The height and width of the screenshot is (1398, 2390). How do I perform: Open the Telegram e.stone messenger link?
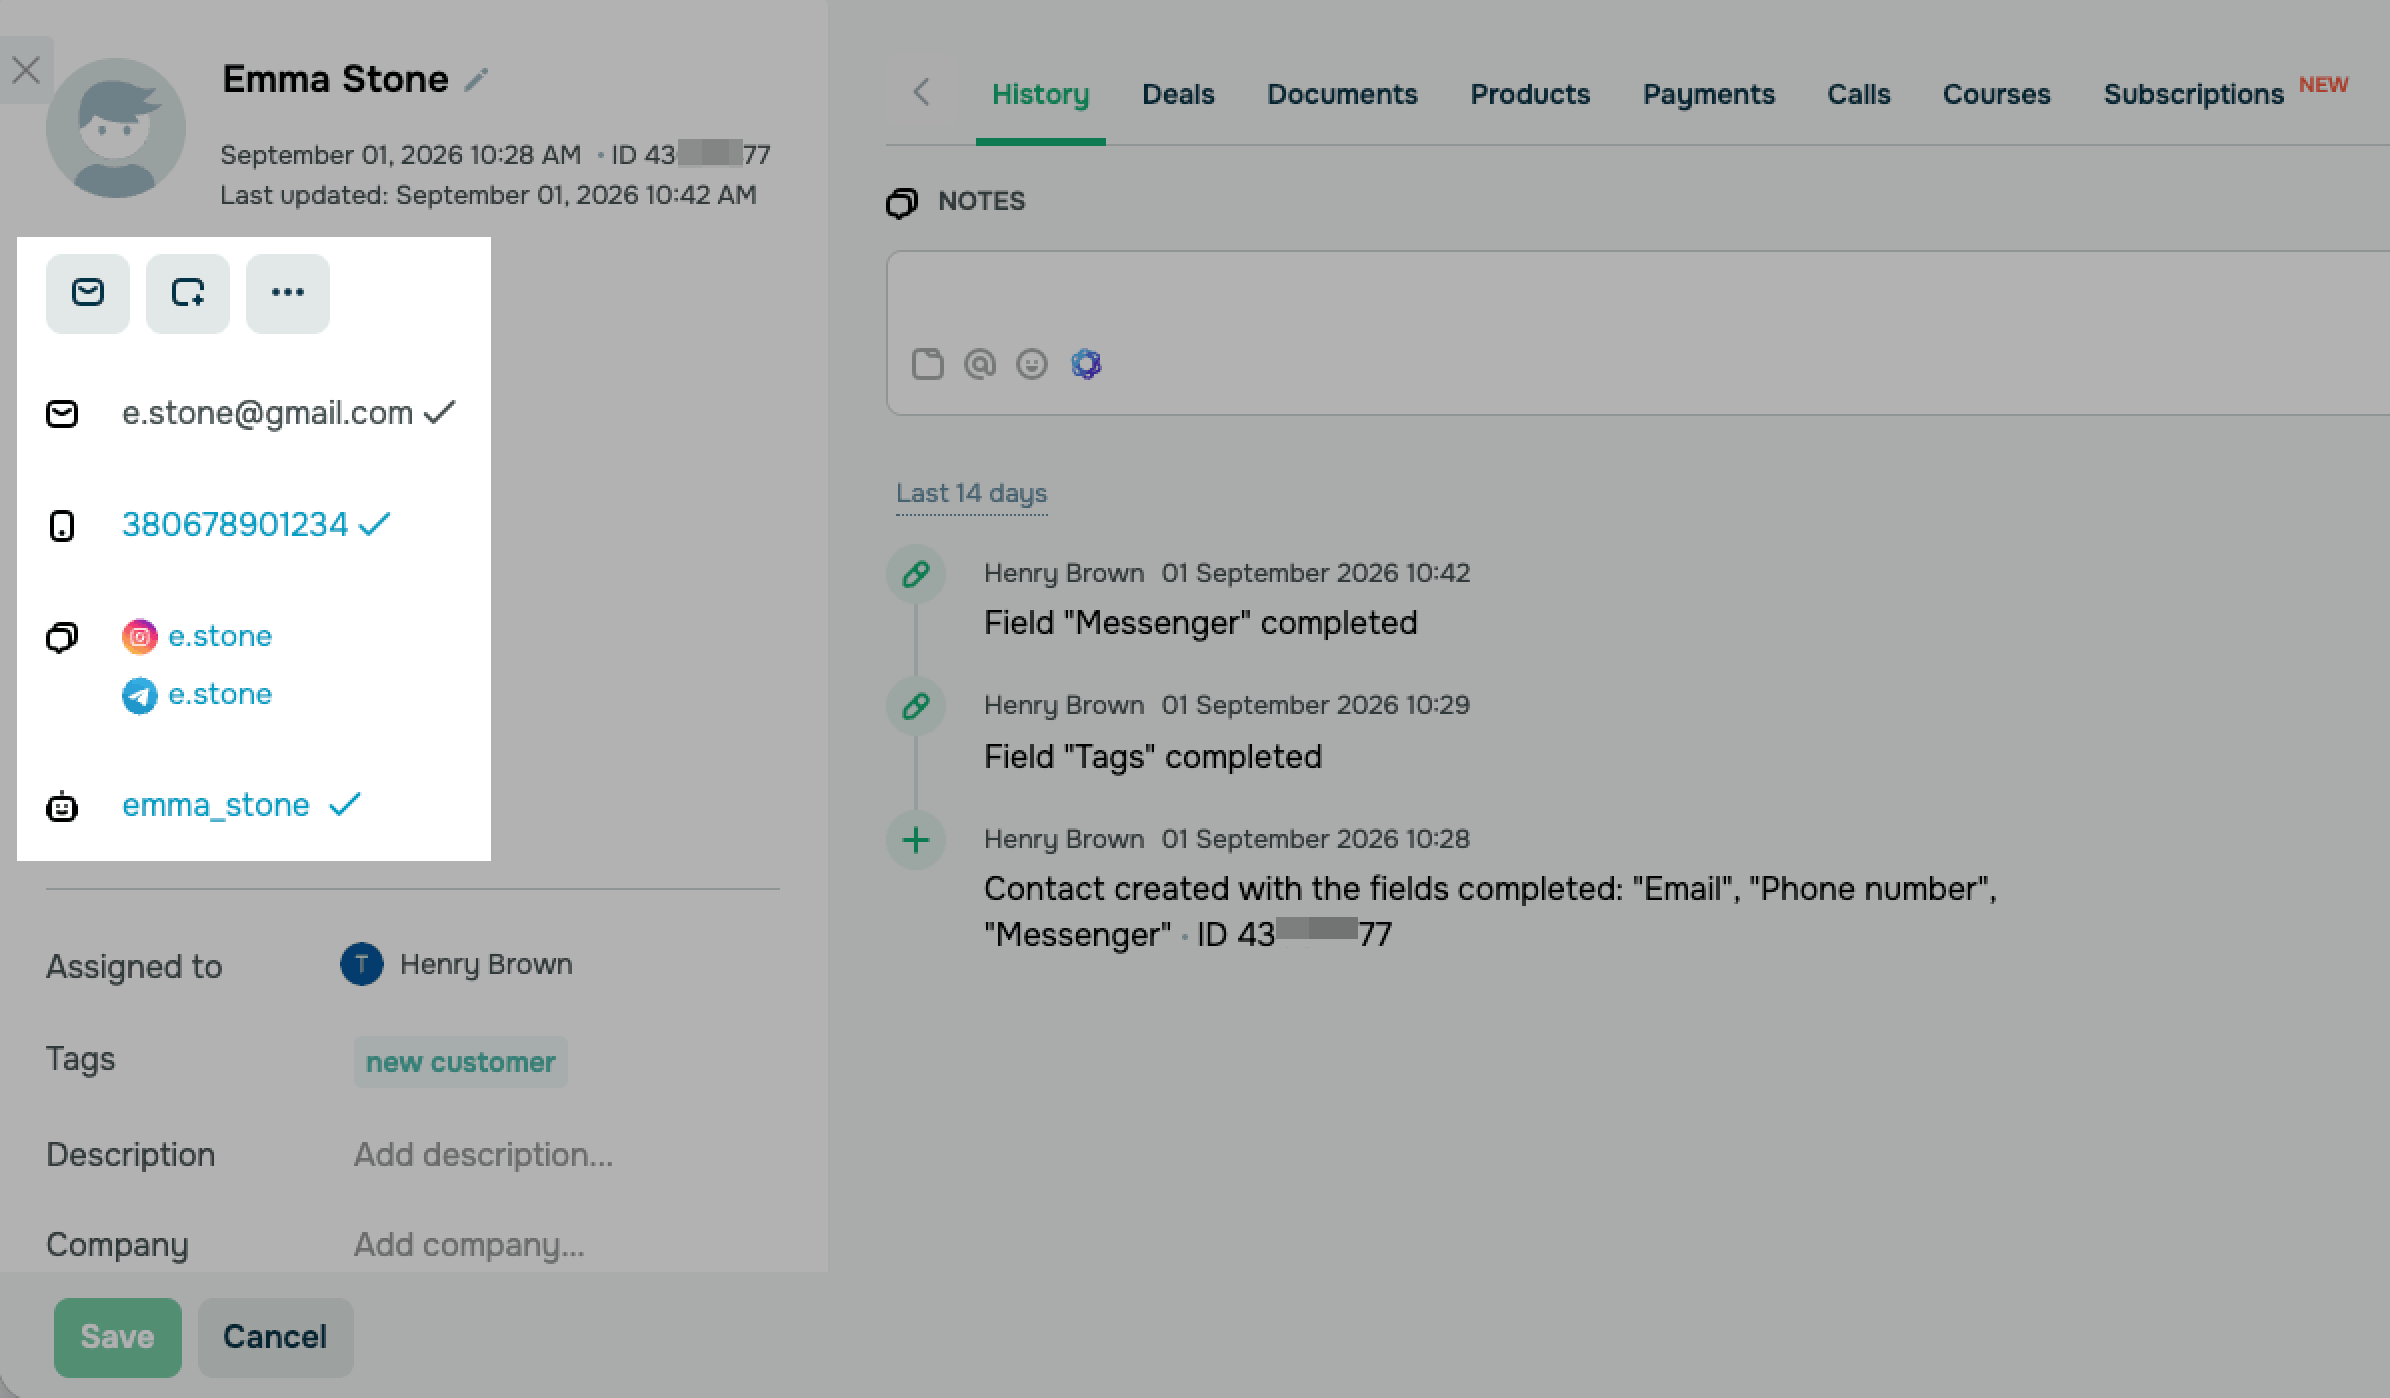point(219,694)
